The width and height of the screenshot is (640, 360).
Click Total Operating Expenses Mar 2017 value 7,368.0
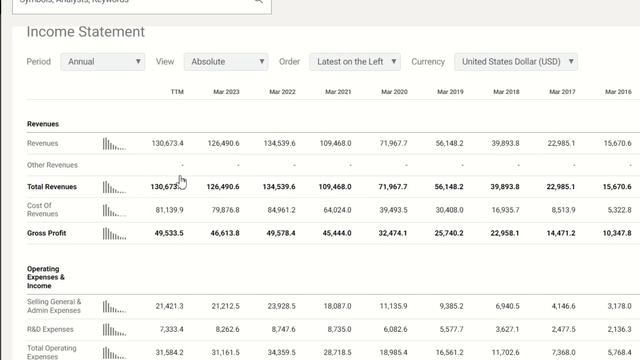[563, 352]
